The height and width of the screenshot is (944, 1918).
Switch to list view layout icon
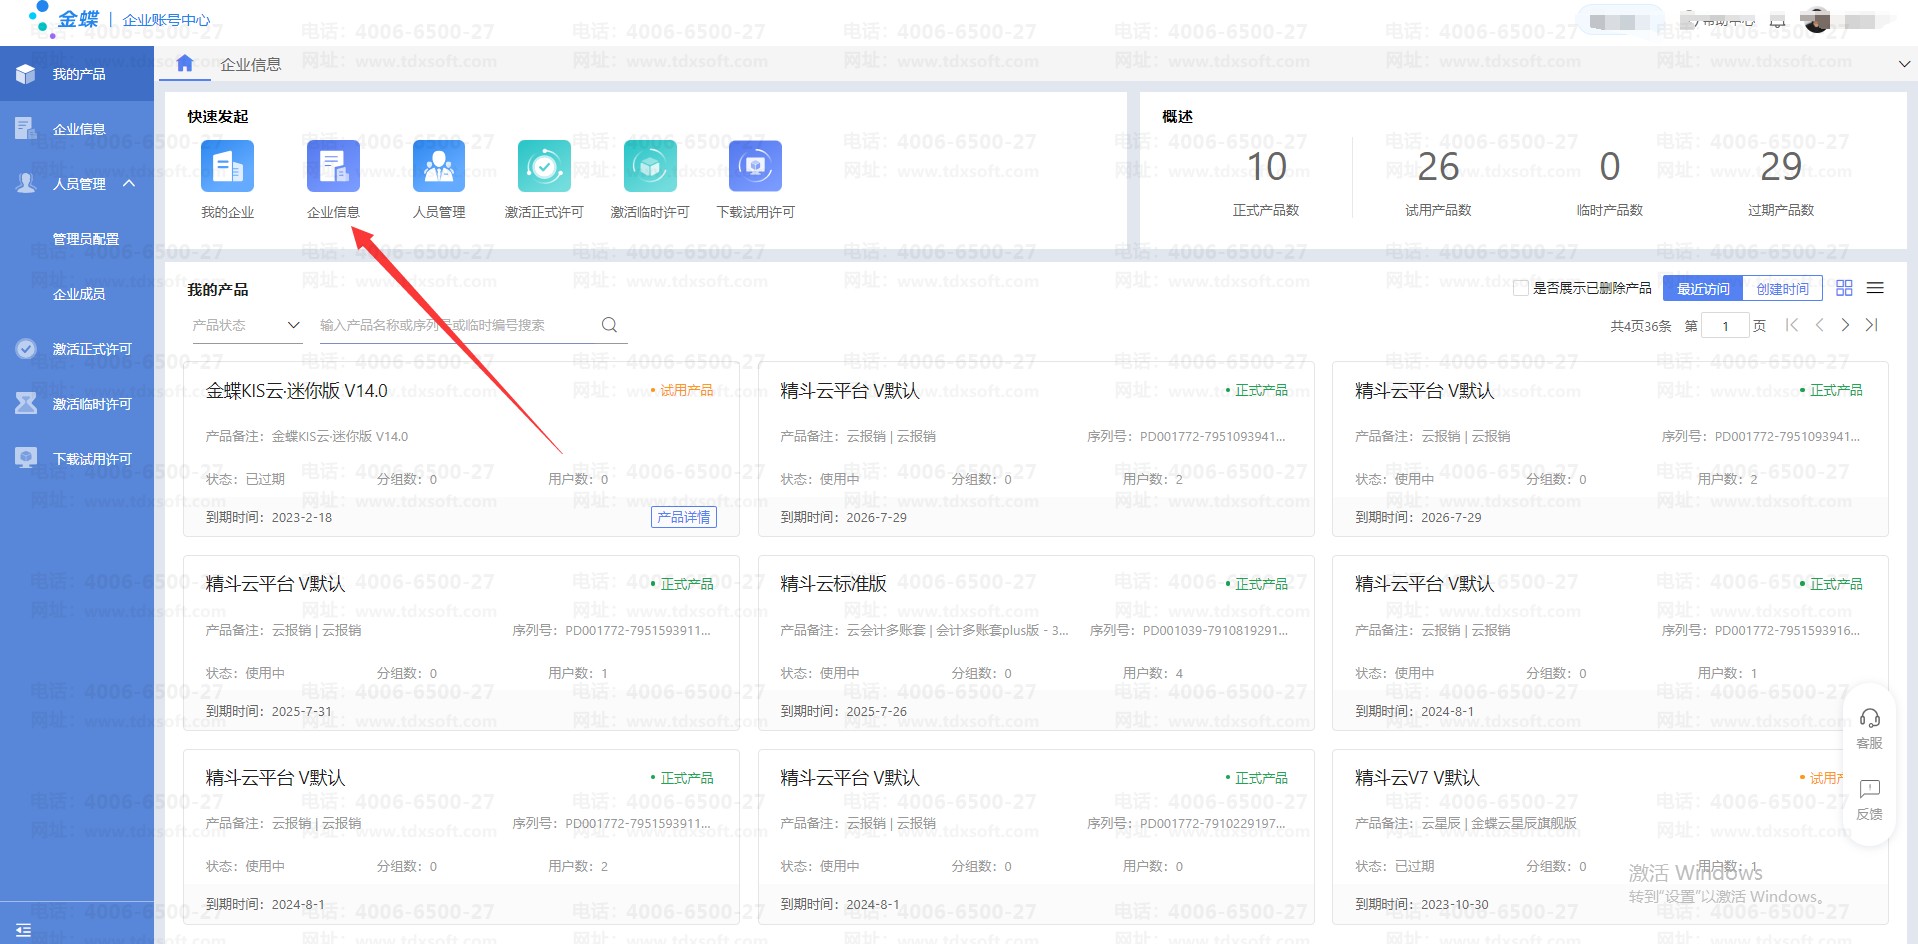click(x=1875, y=288)
